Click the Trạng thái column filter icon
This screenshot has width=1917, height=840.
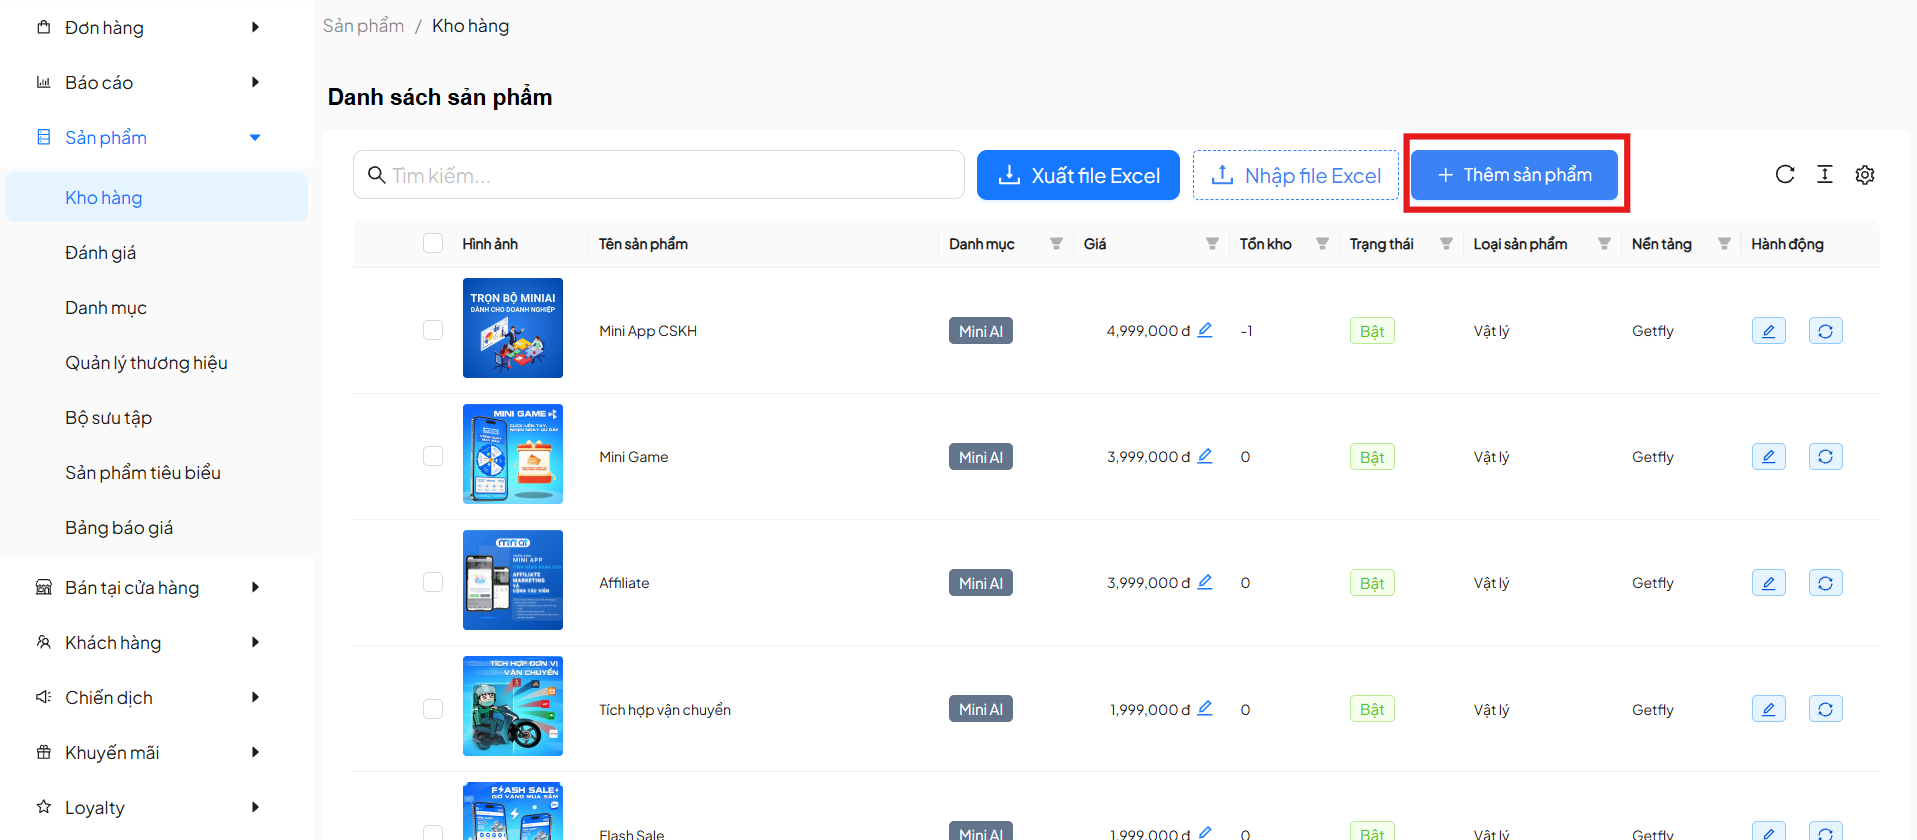(x=1446, y=244)
